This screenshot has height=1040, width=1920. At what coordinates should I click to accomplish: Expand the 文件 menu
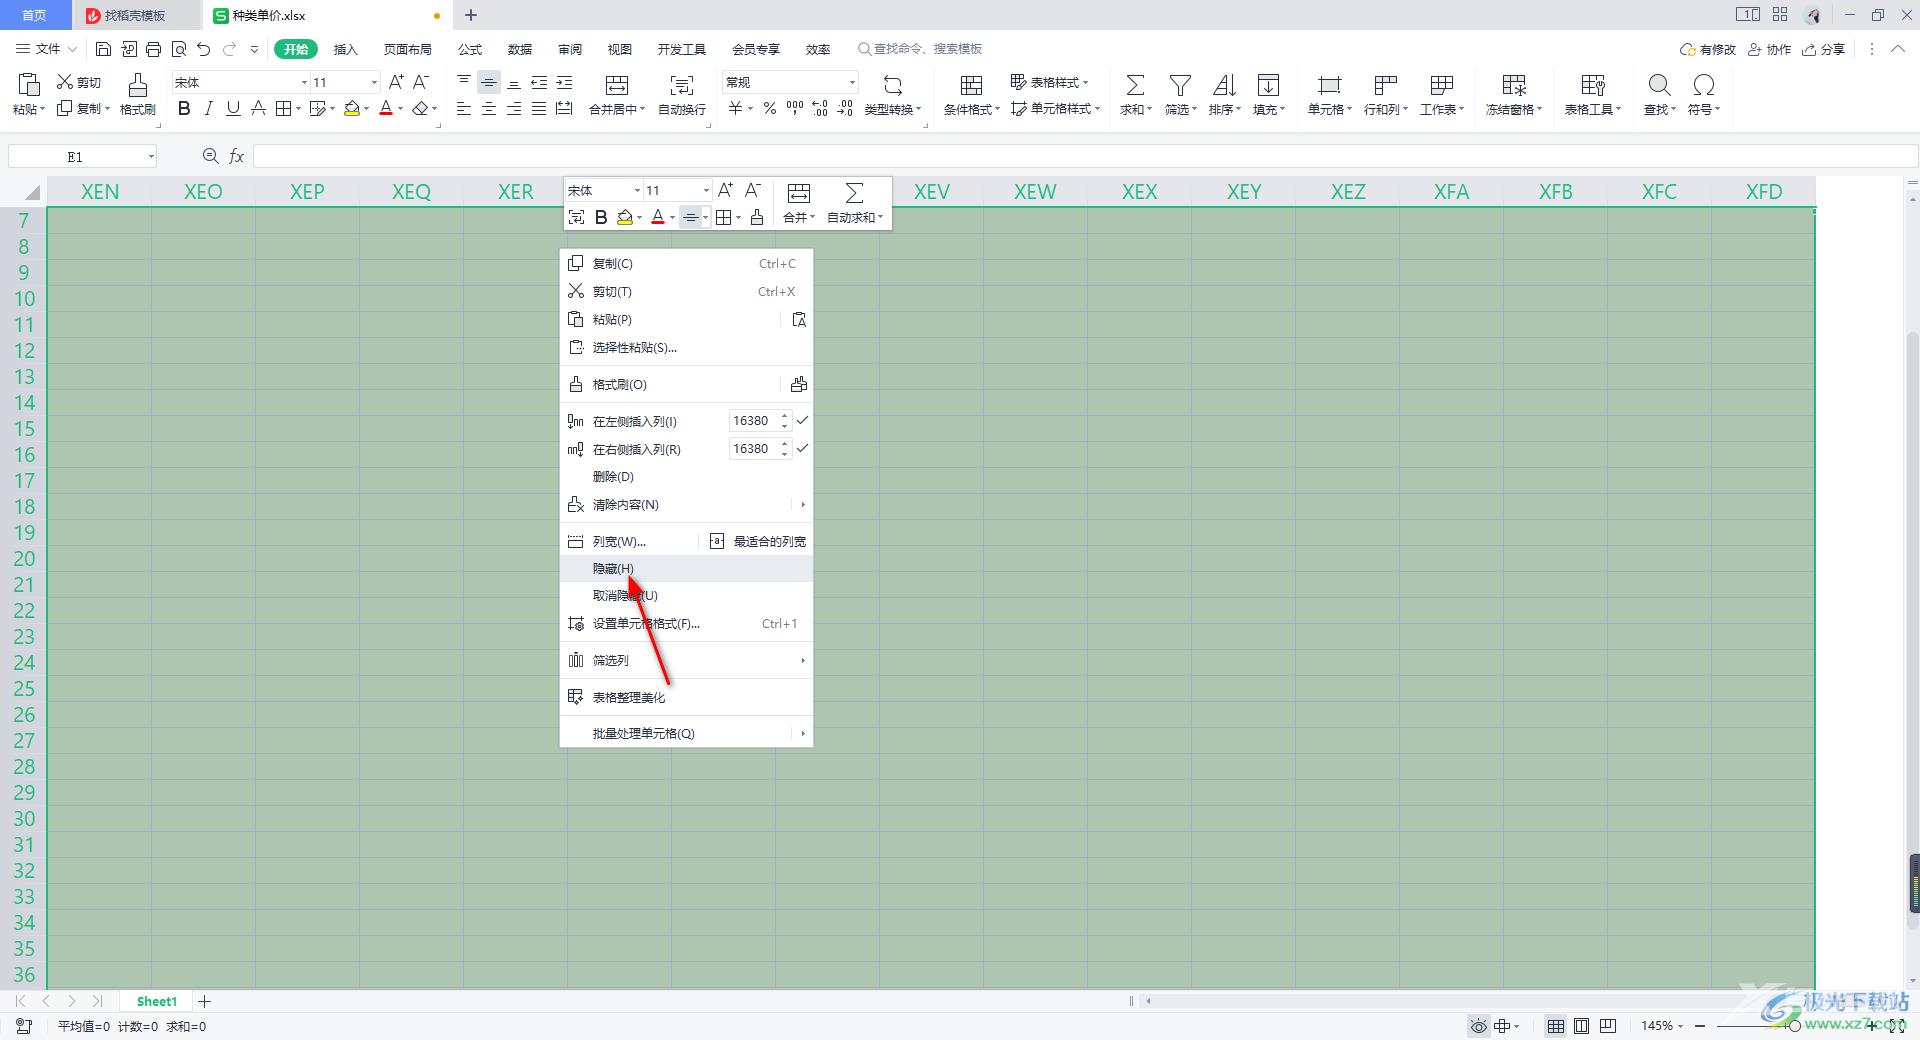(47, 49)
